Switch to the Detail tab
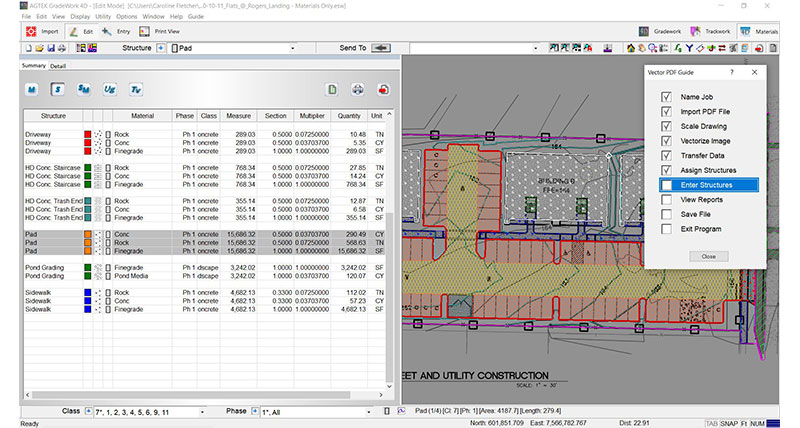Screen dimensions: 800x428 58,66
